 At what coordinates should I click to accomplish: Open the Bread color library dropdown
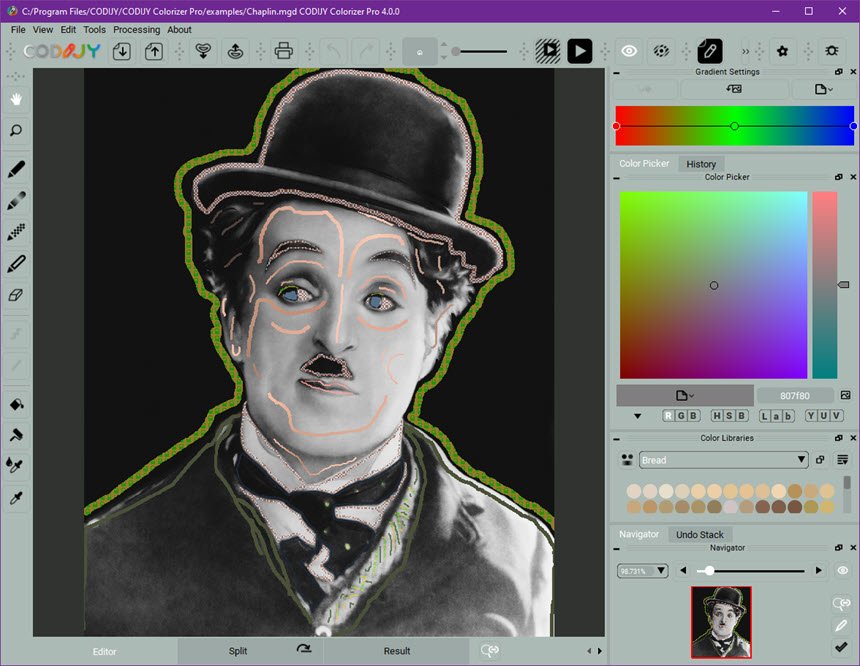point(723,460)
